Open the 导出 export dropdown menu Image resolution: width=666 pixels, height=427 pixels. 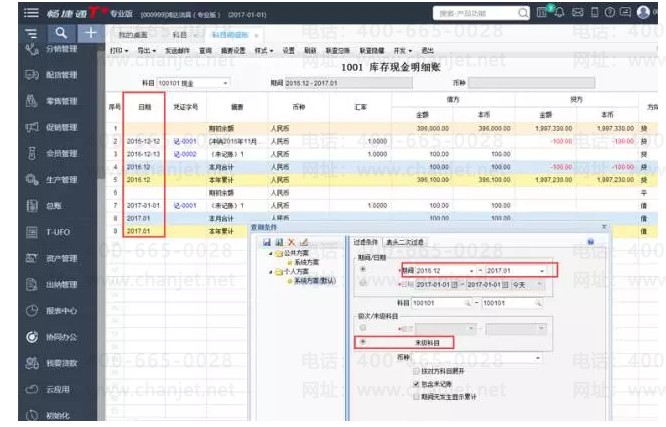(x=147, y=51)
